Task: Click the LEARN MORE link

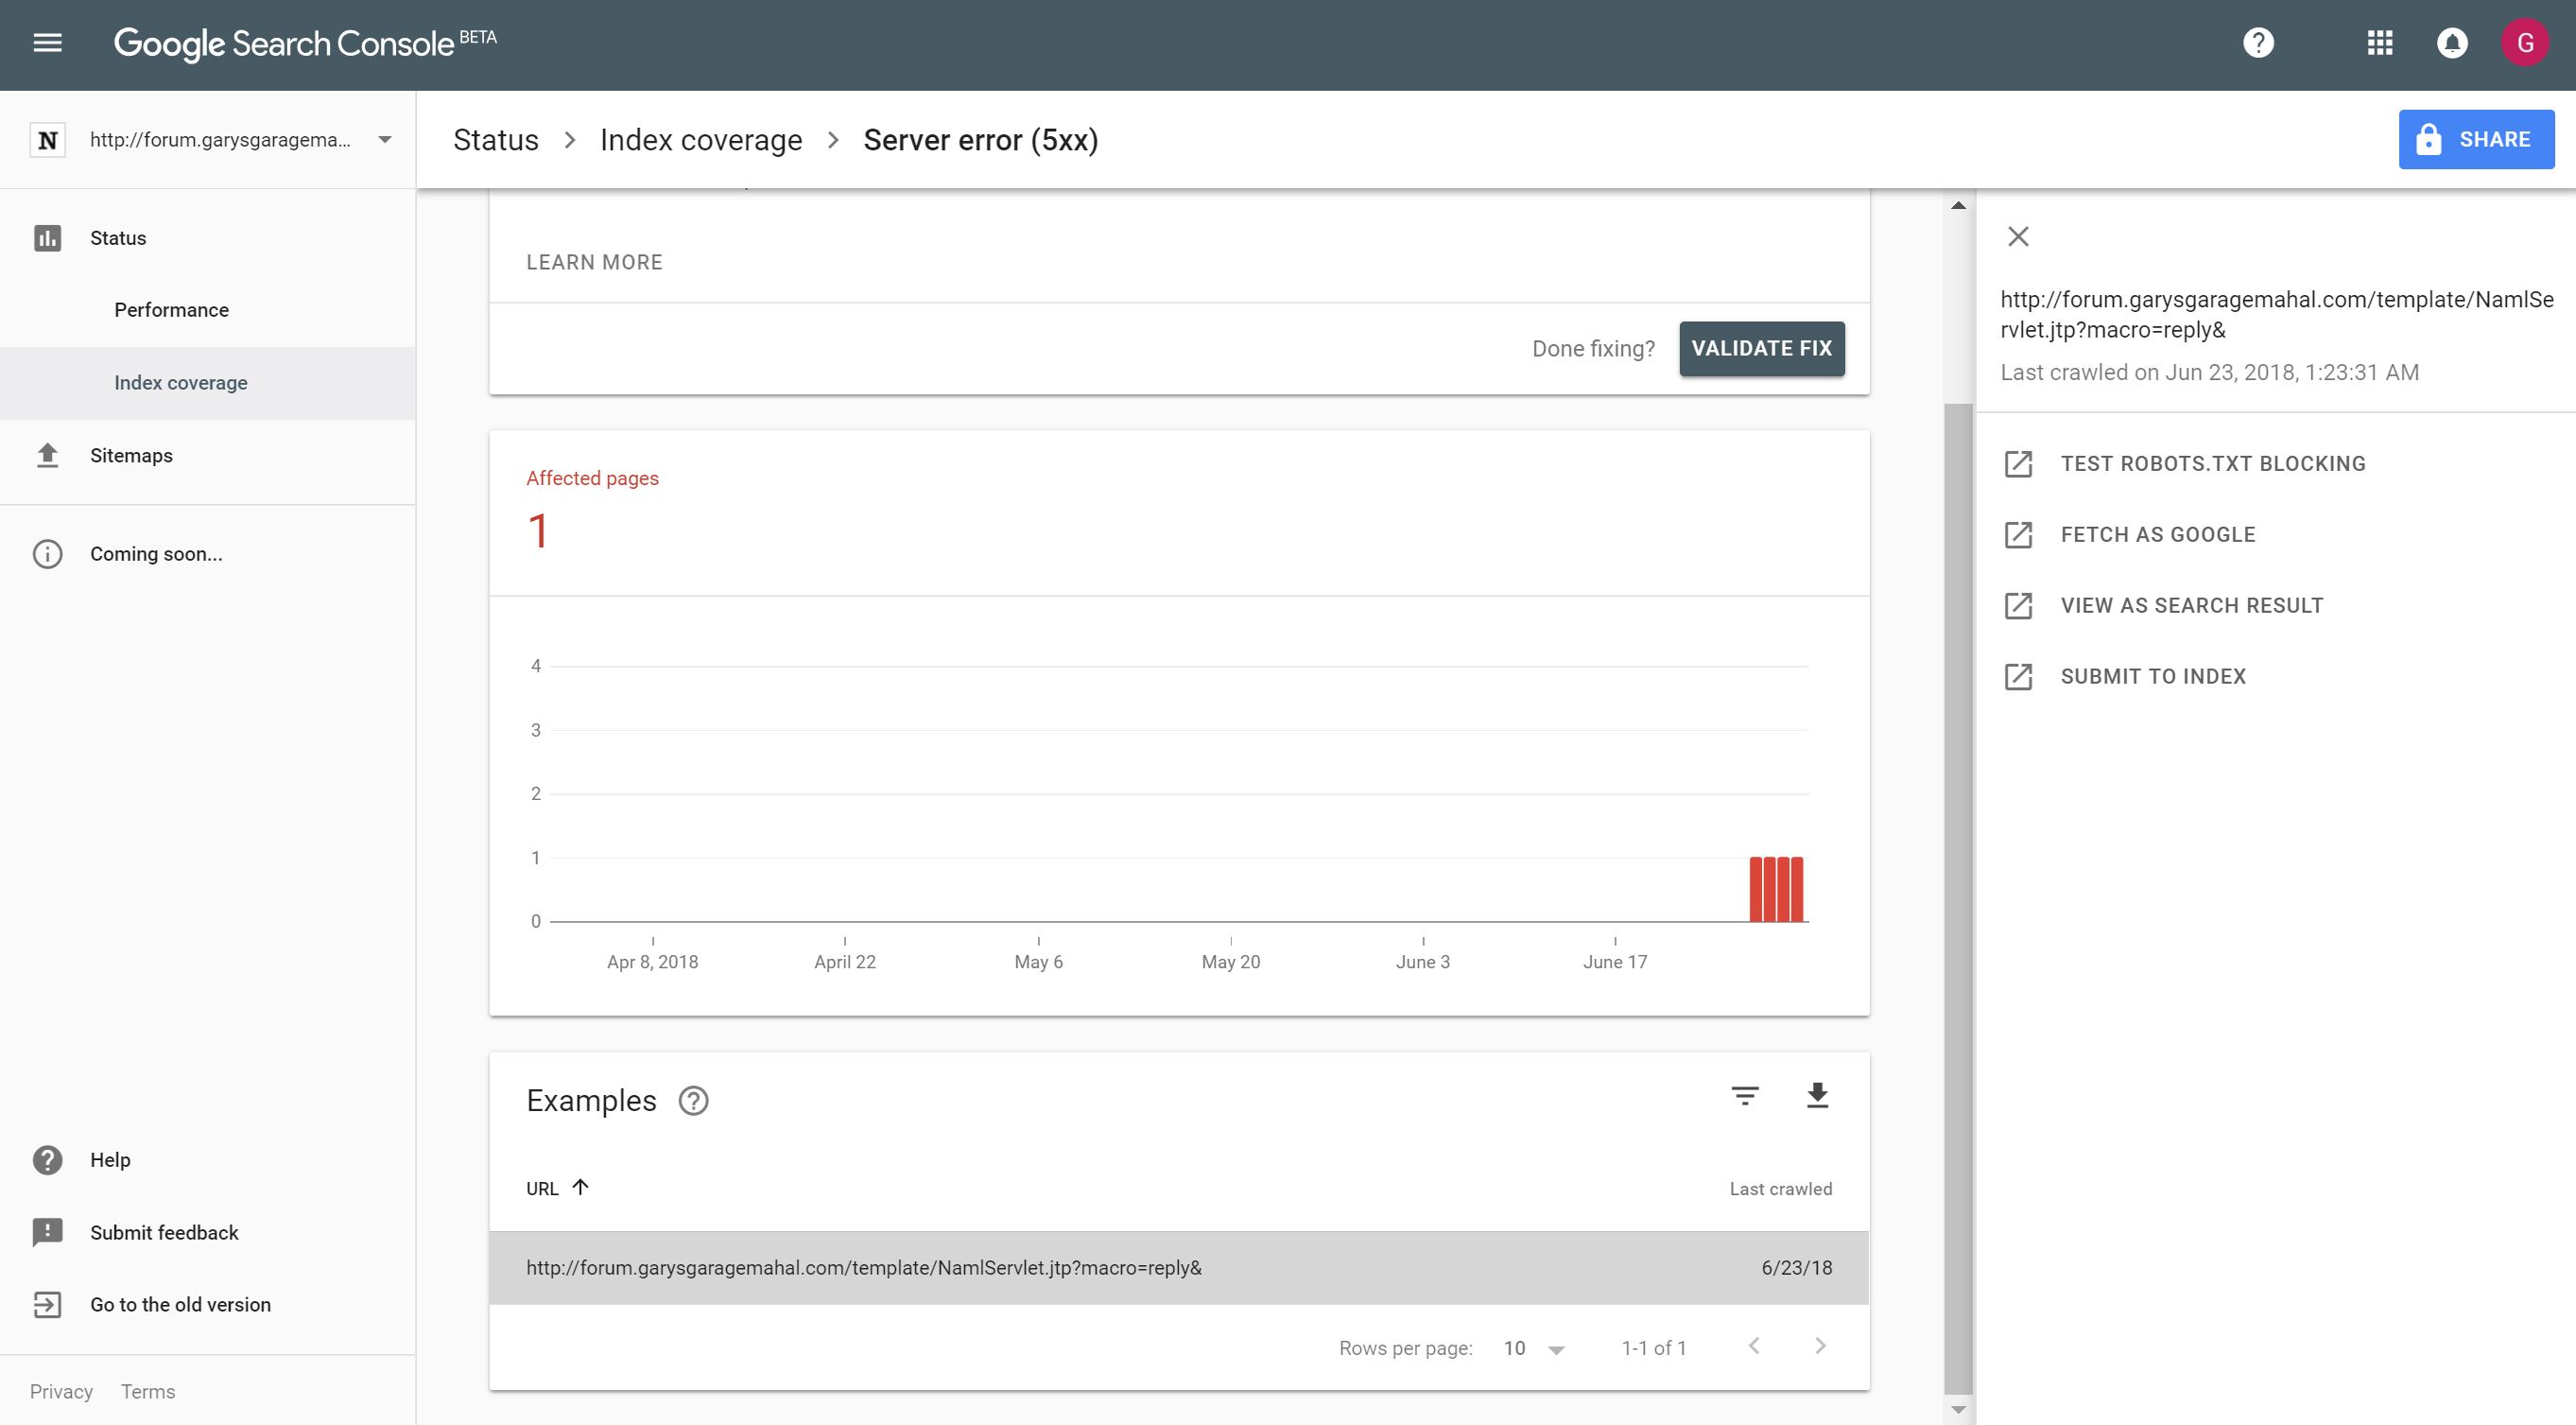Action: pyautogui.click(x=594, y=262)
